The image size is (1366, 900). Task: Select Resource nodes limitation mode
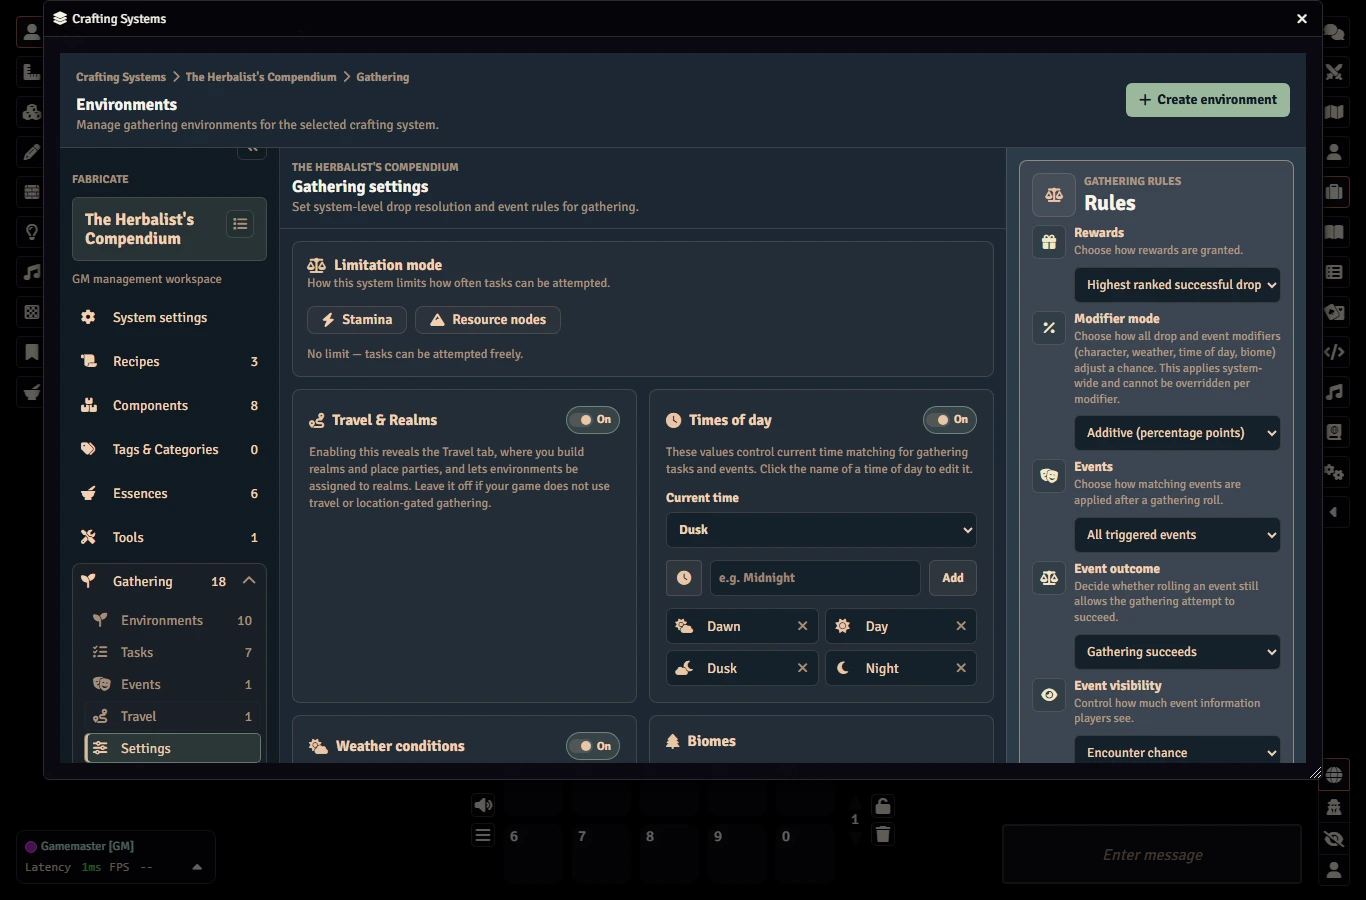(x=488, y=320)
